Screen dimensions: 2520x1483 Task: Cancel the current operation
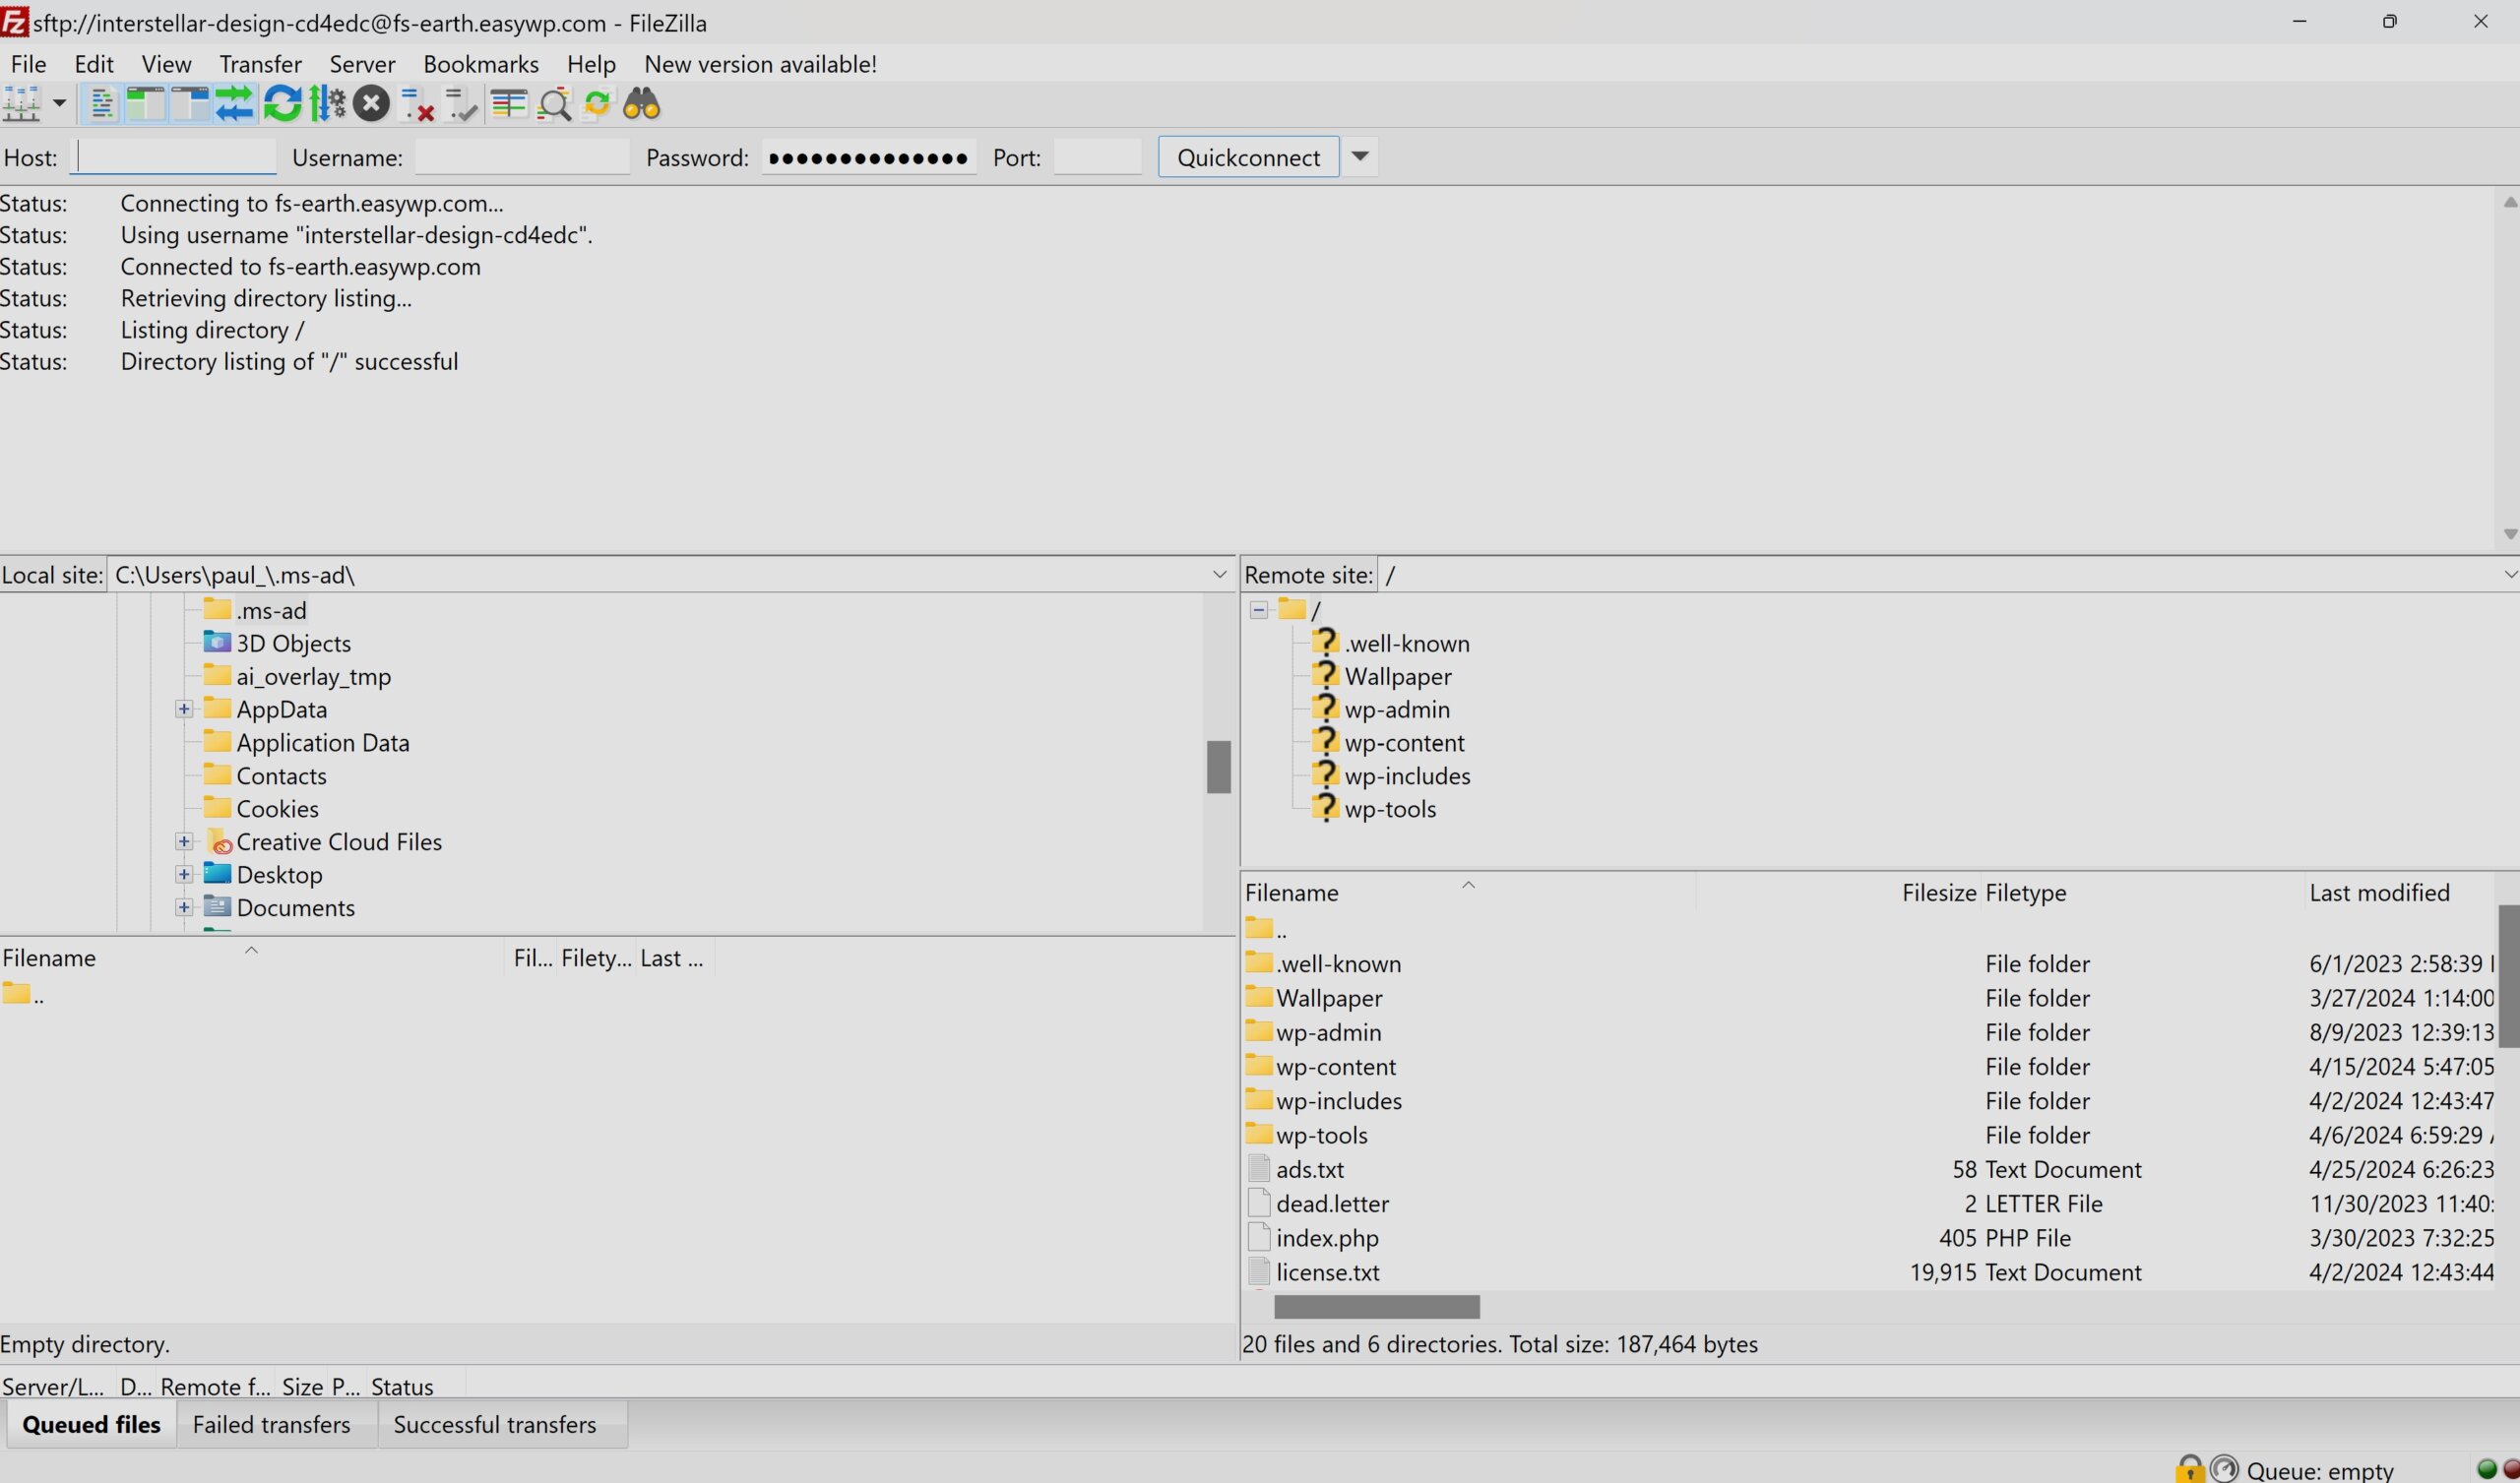click(x=371, y=104)
